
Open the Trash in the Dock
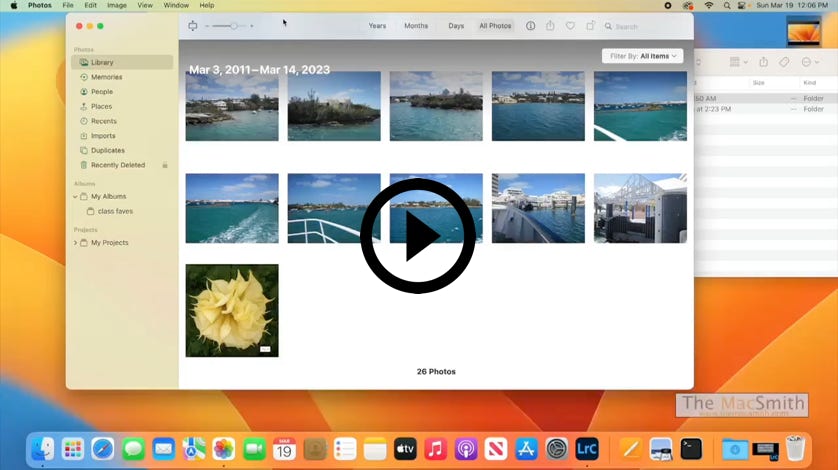[795, 448]
